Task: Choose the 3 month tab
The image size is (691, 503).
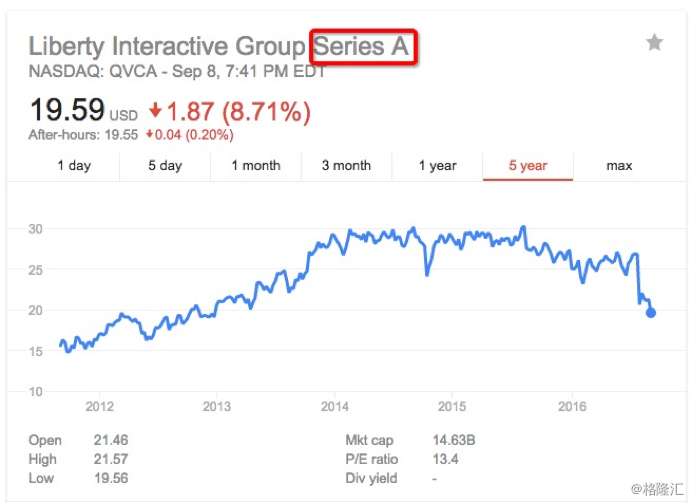Action: pyautogui.click(x=346, y=166)
